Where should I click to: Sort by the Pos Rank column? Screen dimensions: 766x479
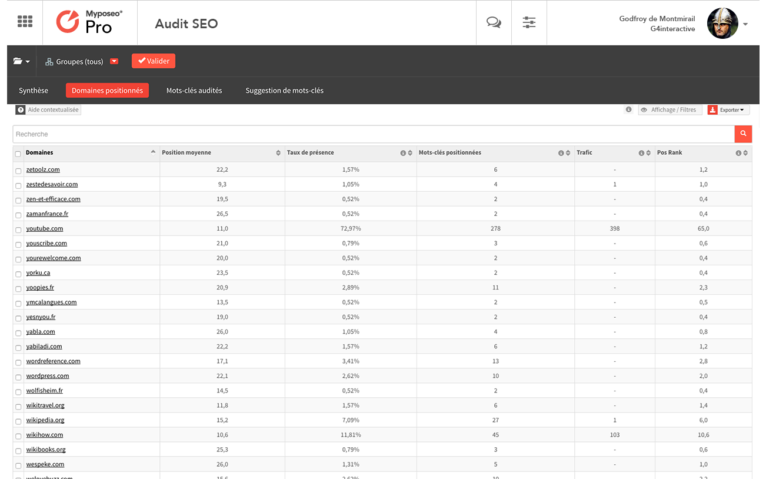(745, 153)
